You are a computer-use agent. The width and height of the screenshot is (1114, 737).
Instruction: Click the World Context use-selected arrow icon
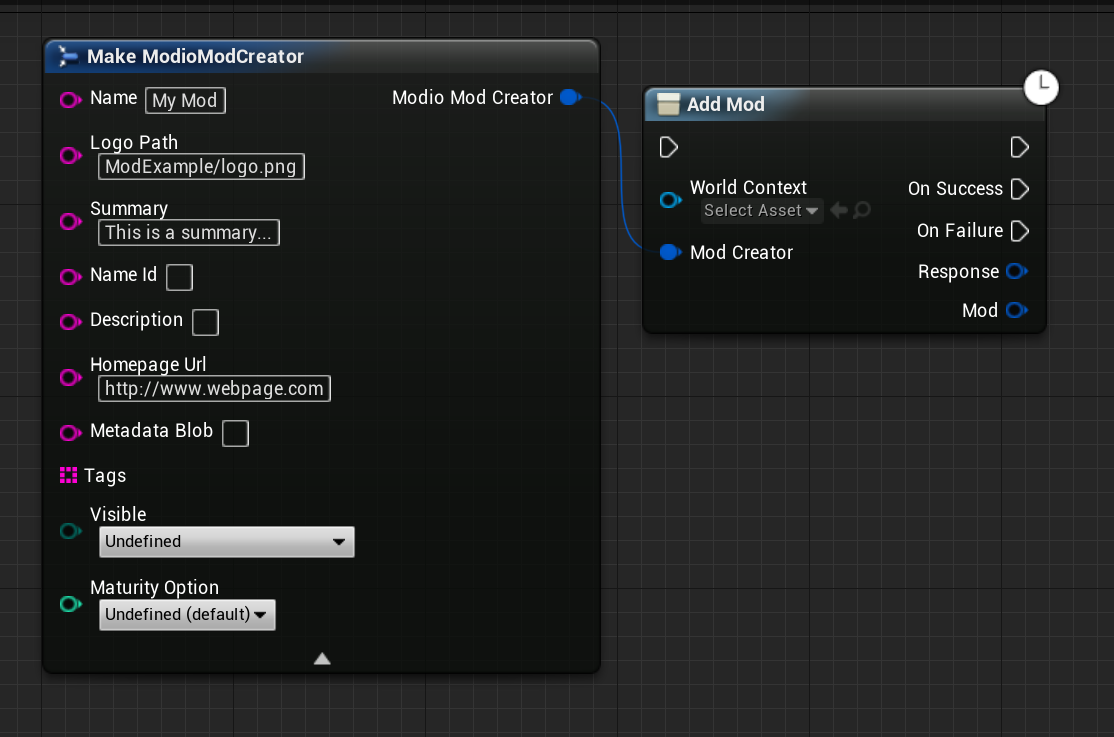[x=839, y=211]
